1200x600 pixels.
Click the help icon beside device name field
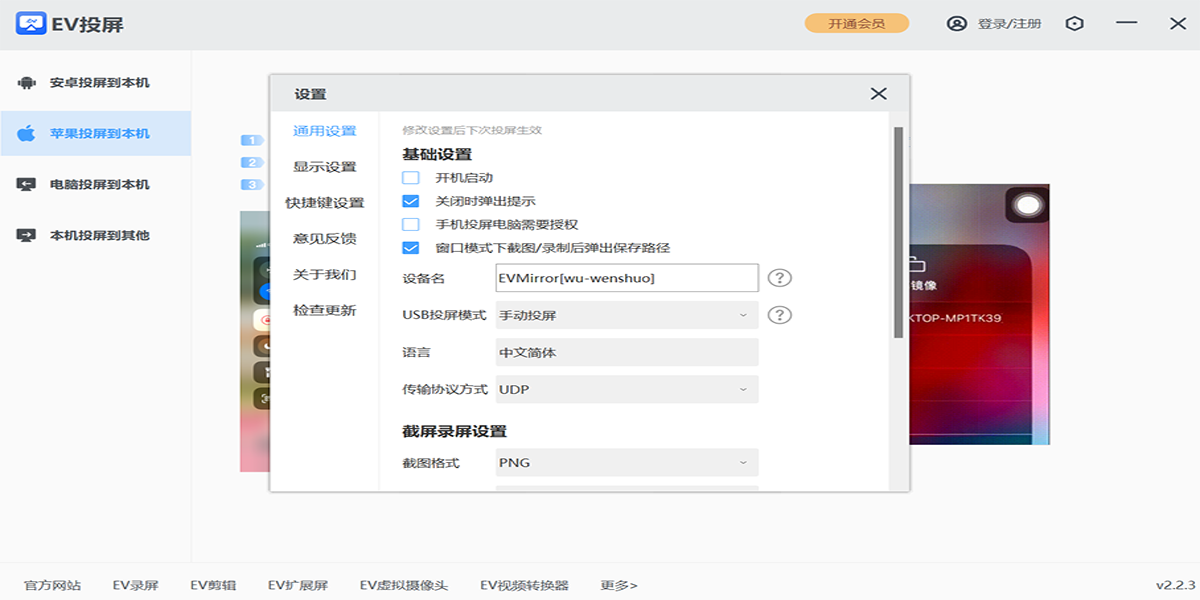pos(779,278)
